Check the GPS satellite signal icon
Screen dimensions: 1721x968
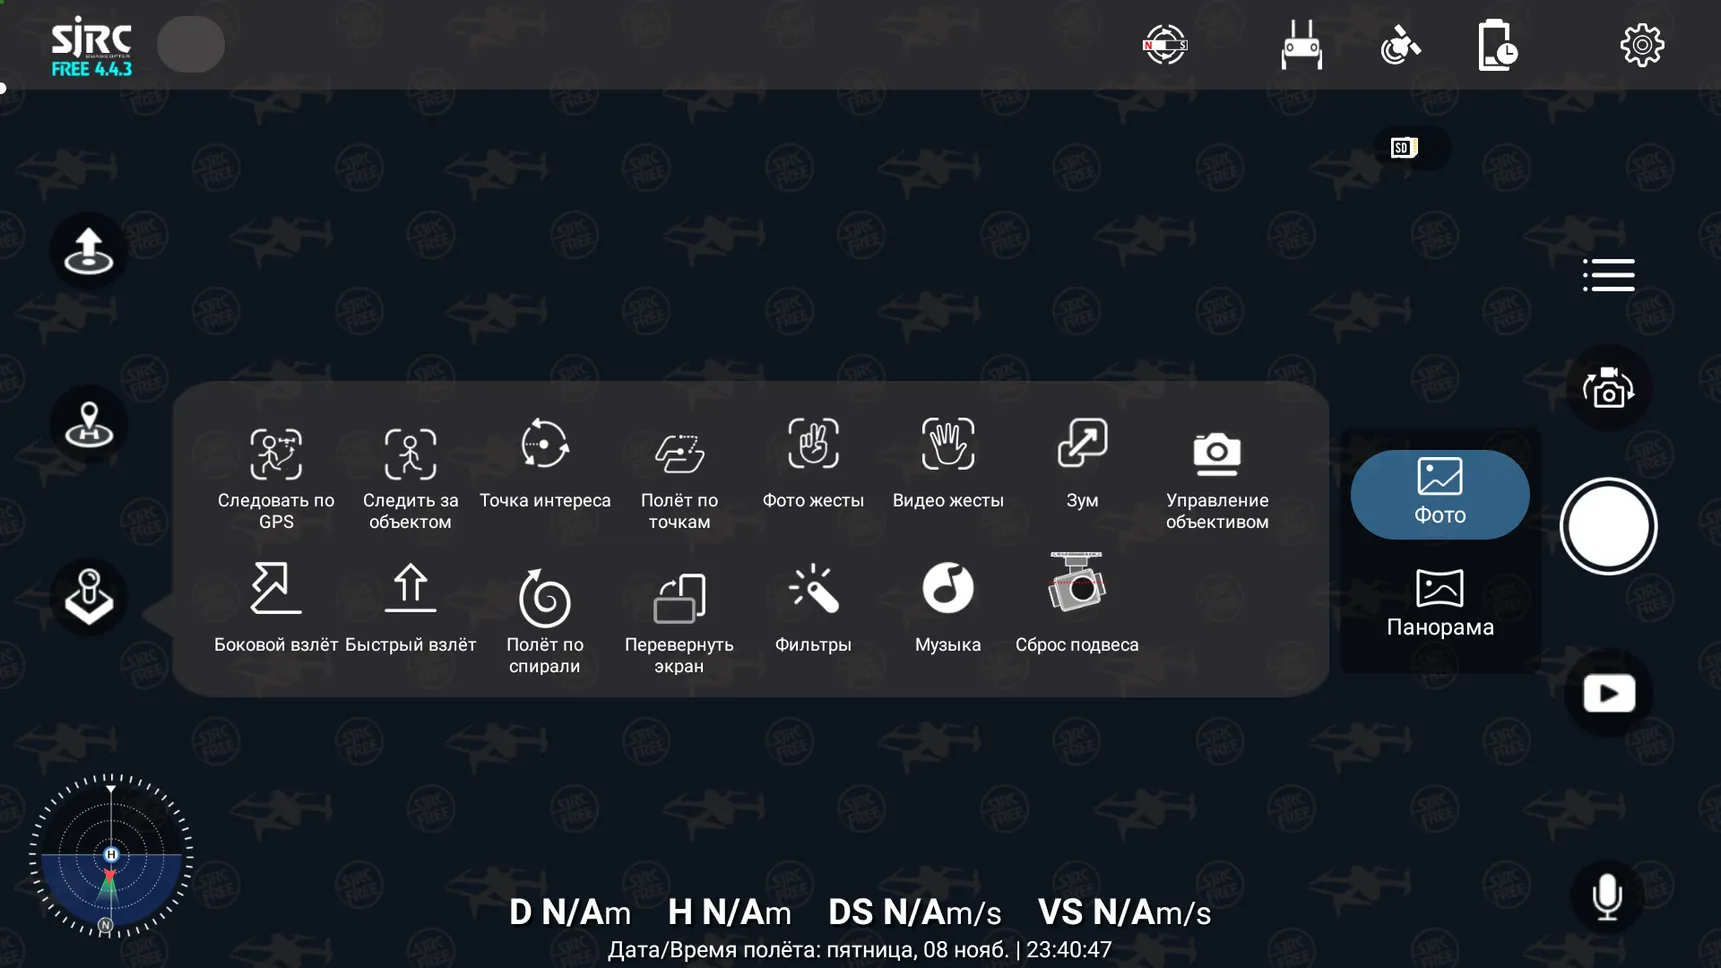tap(1400, 45)
